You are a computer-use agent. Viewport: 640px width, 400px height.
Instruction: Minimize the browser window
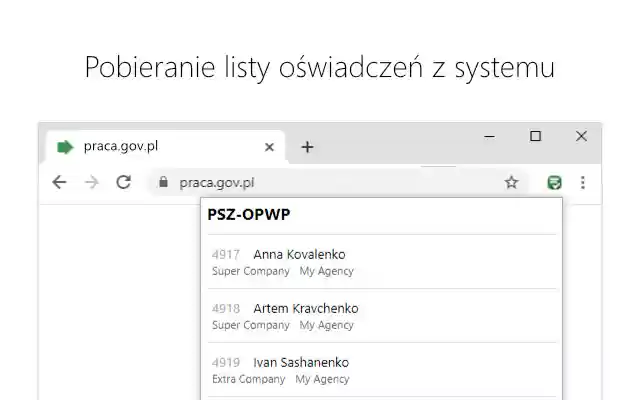pyautogui.click(x=489, y=136)
